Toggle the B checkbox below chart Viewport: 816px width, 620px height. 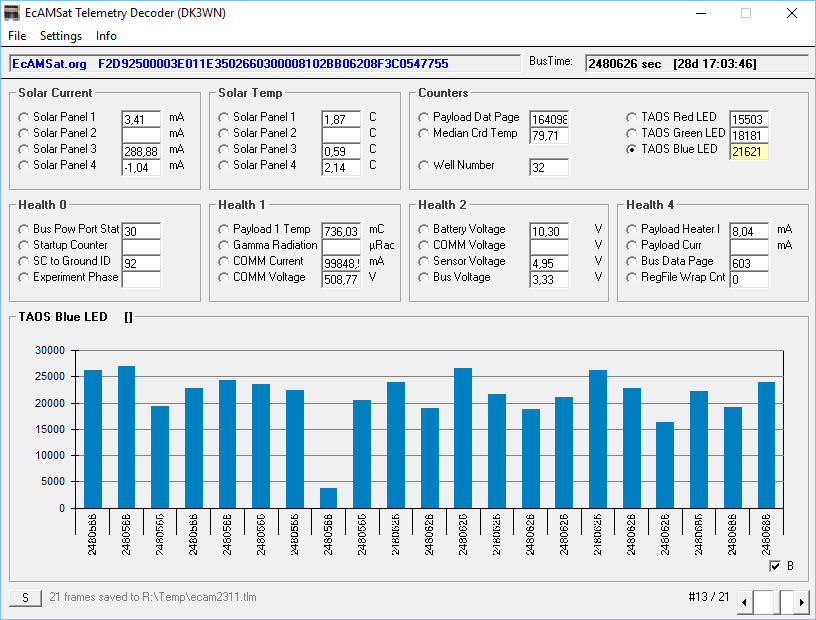[775, 566]
